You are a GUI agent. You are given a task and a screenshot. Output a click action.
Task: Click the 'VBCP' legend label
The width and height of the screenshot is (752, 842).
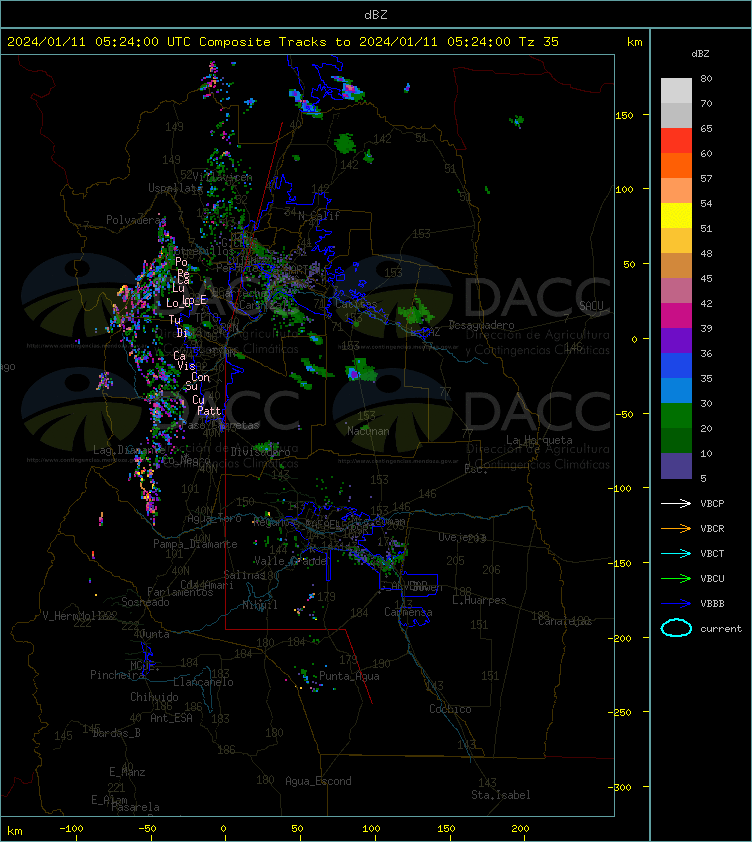coord(712,504)
